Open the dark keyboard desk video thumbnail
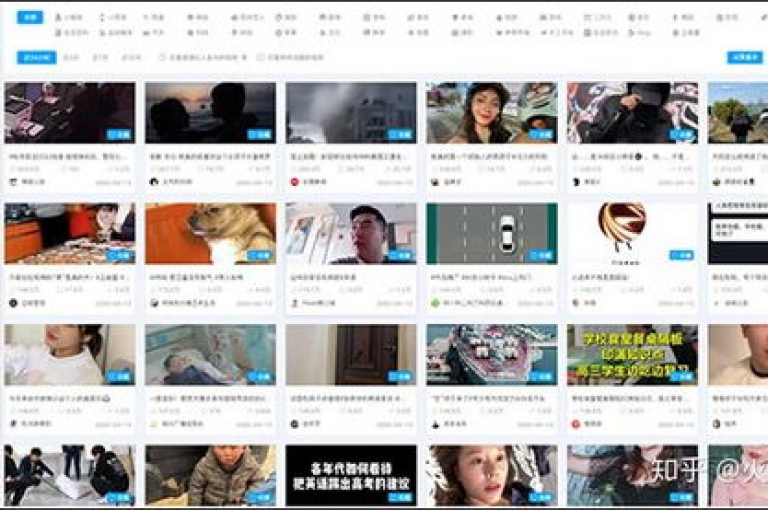Image resolution: width=768 pixels, height=510 pixels. (70, 113)
